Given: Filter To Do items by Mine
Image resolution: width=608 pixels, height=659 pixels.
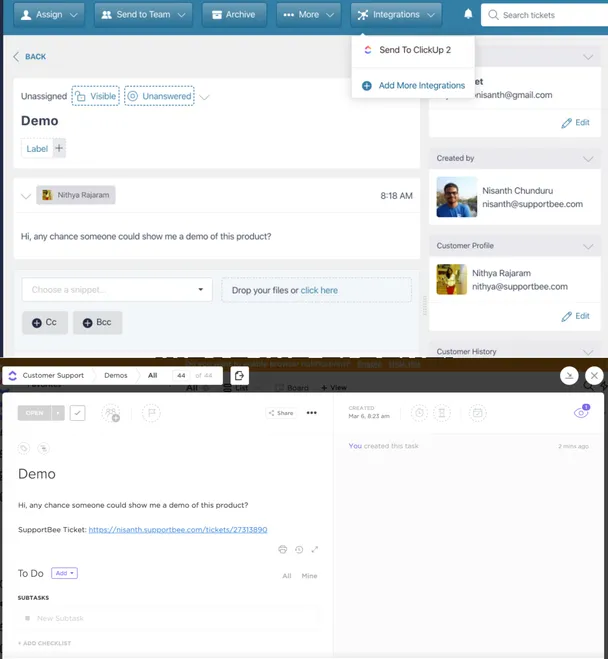Looking at the screenshot, I should [x=309, y=576].
